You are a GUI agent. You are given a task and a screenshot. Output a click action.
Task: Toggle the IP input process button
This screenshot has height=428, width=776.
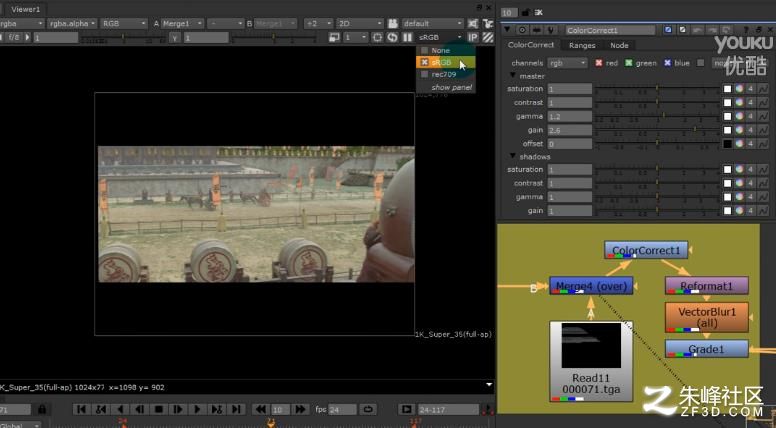click(473, 37)
